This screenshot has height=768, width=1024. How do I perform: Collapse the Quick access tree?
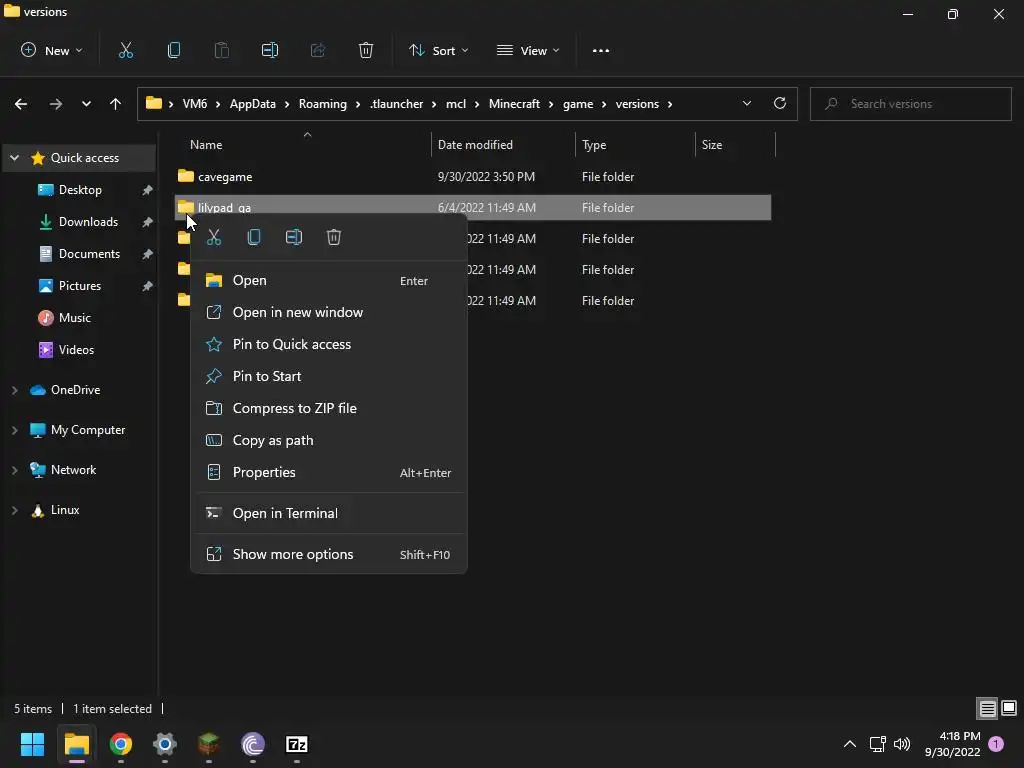pos(14,158)
